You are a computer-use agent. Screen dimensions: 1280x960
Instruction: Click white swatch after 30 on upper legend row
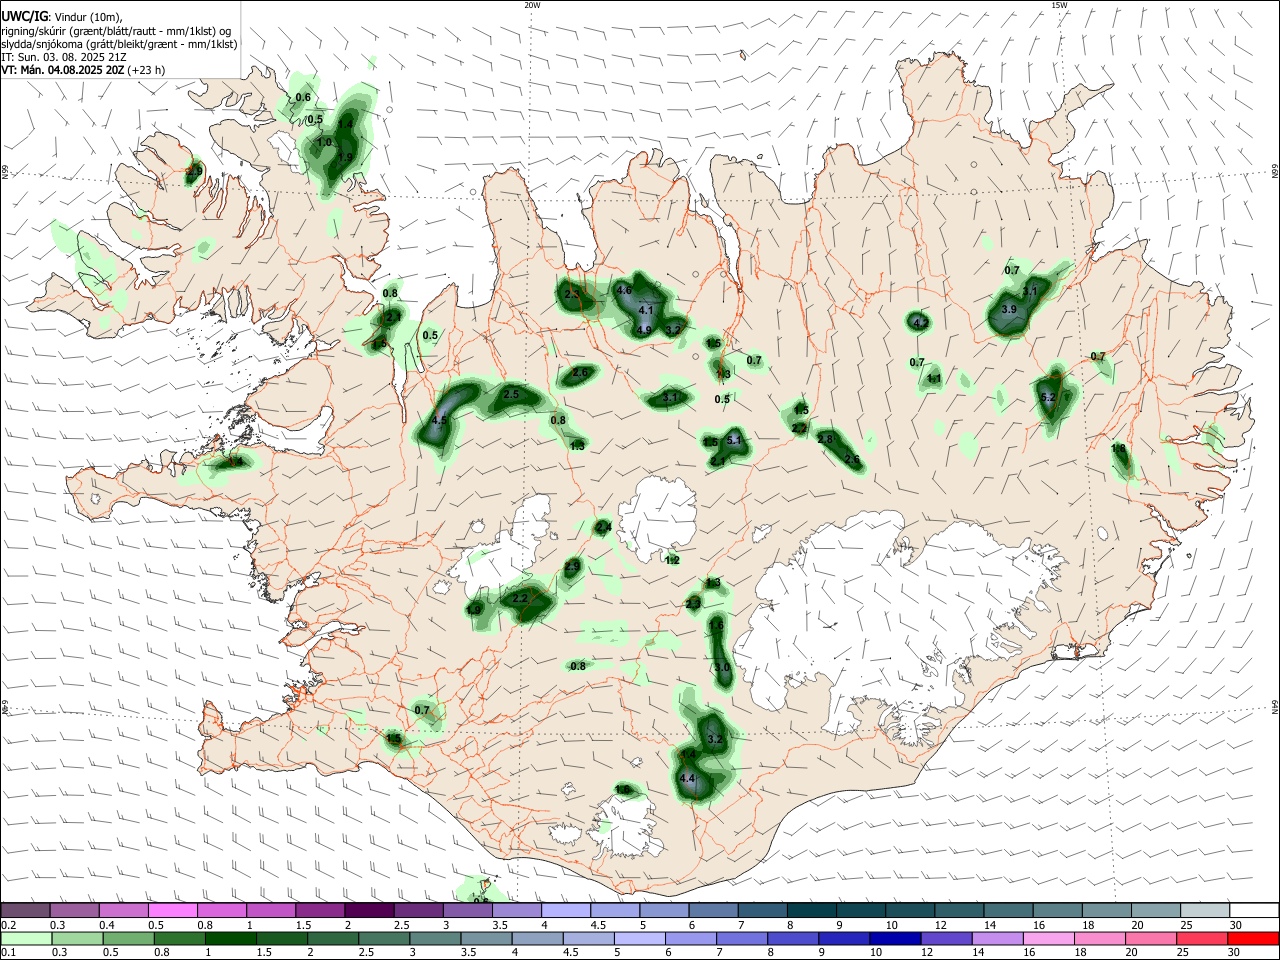coord(1253,910)
